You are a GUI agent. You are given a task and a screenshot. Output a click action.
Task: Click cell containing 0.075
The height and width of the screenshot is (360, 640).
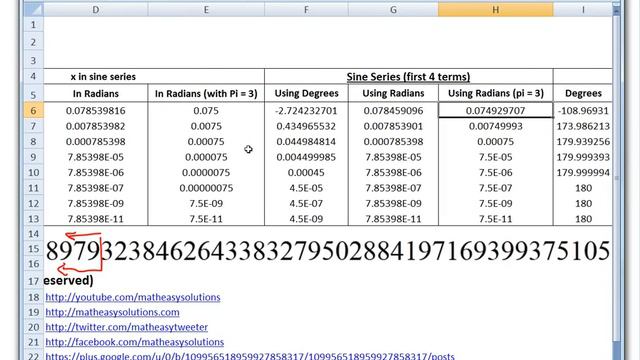tap(206, 111)
